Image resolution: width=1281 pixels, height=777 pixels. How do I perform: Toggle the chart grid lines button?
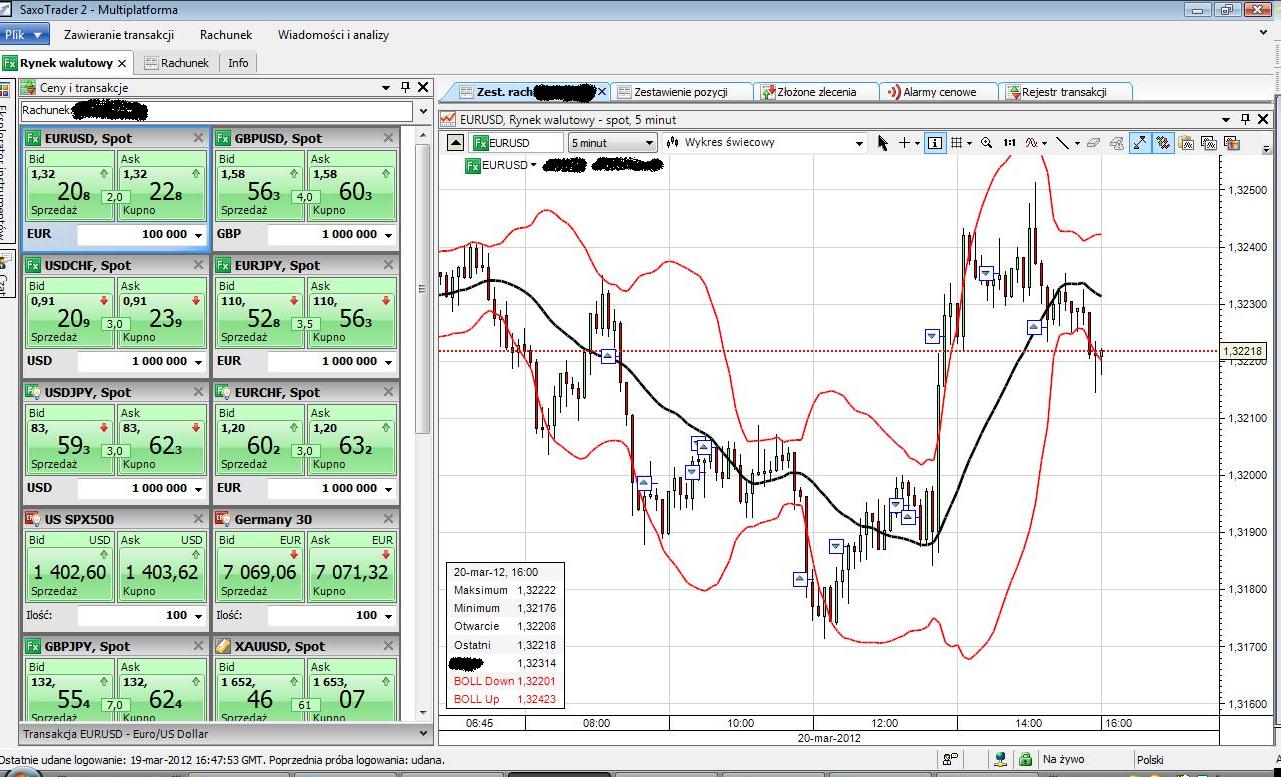pos(957,143)
